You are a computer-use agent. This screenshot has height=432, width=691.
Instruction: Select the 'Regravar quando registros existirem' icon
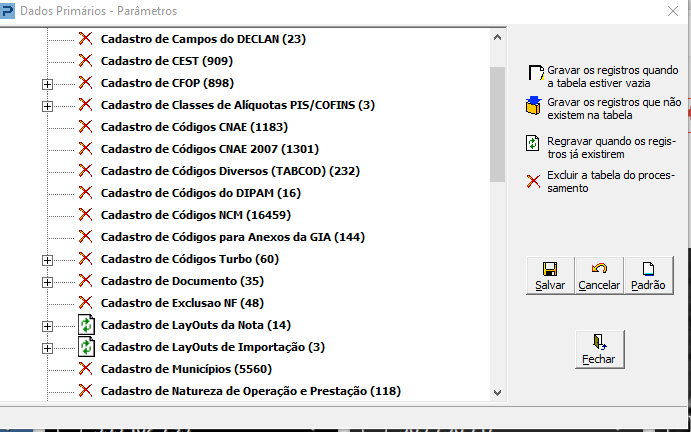click(533, 143)
